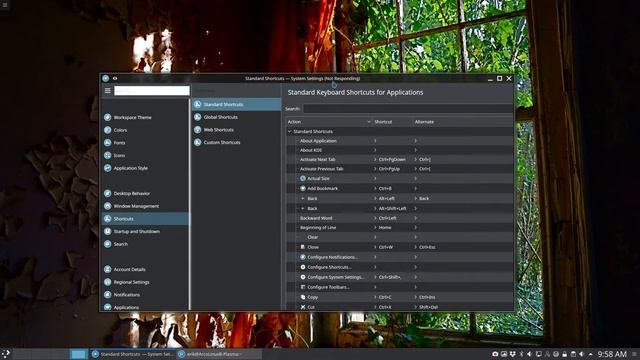Click the lock icon in system tray
Screen dimensions: 640x360
click(564, 354)
